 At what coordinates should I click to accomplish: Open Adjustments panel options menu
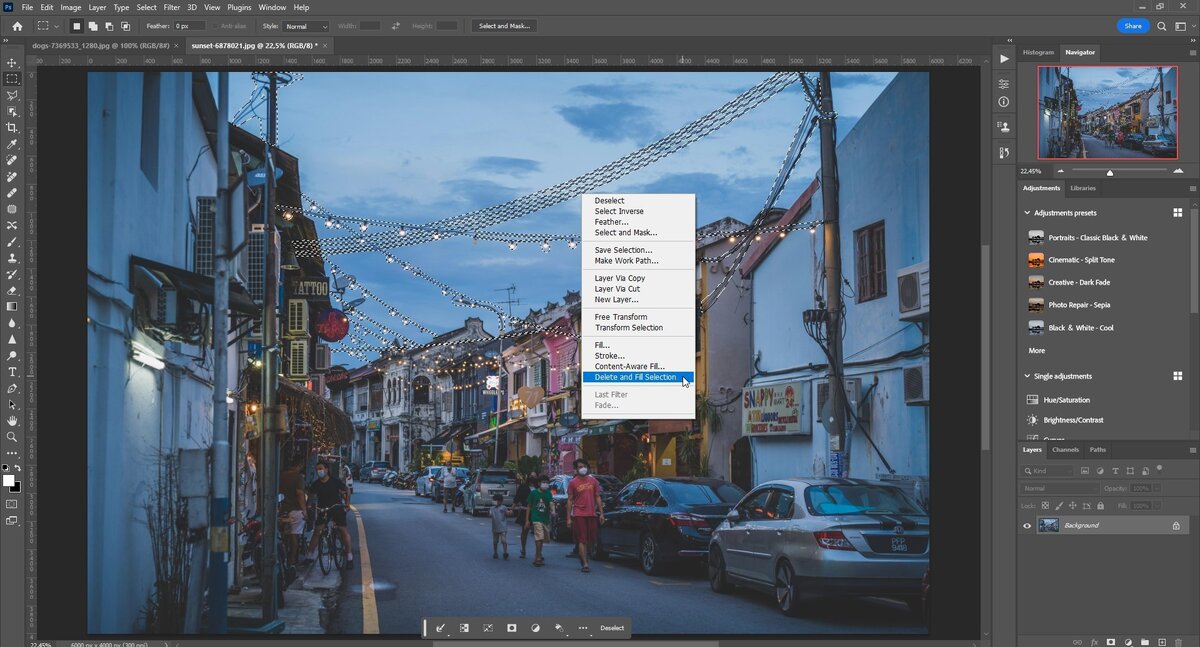coord(1192,188)
